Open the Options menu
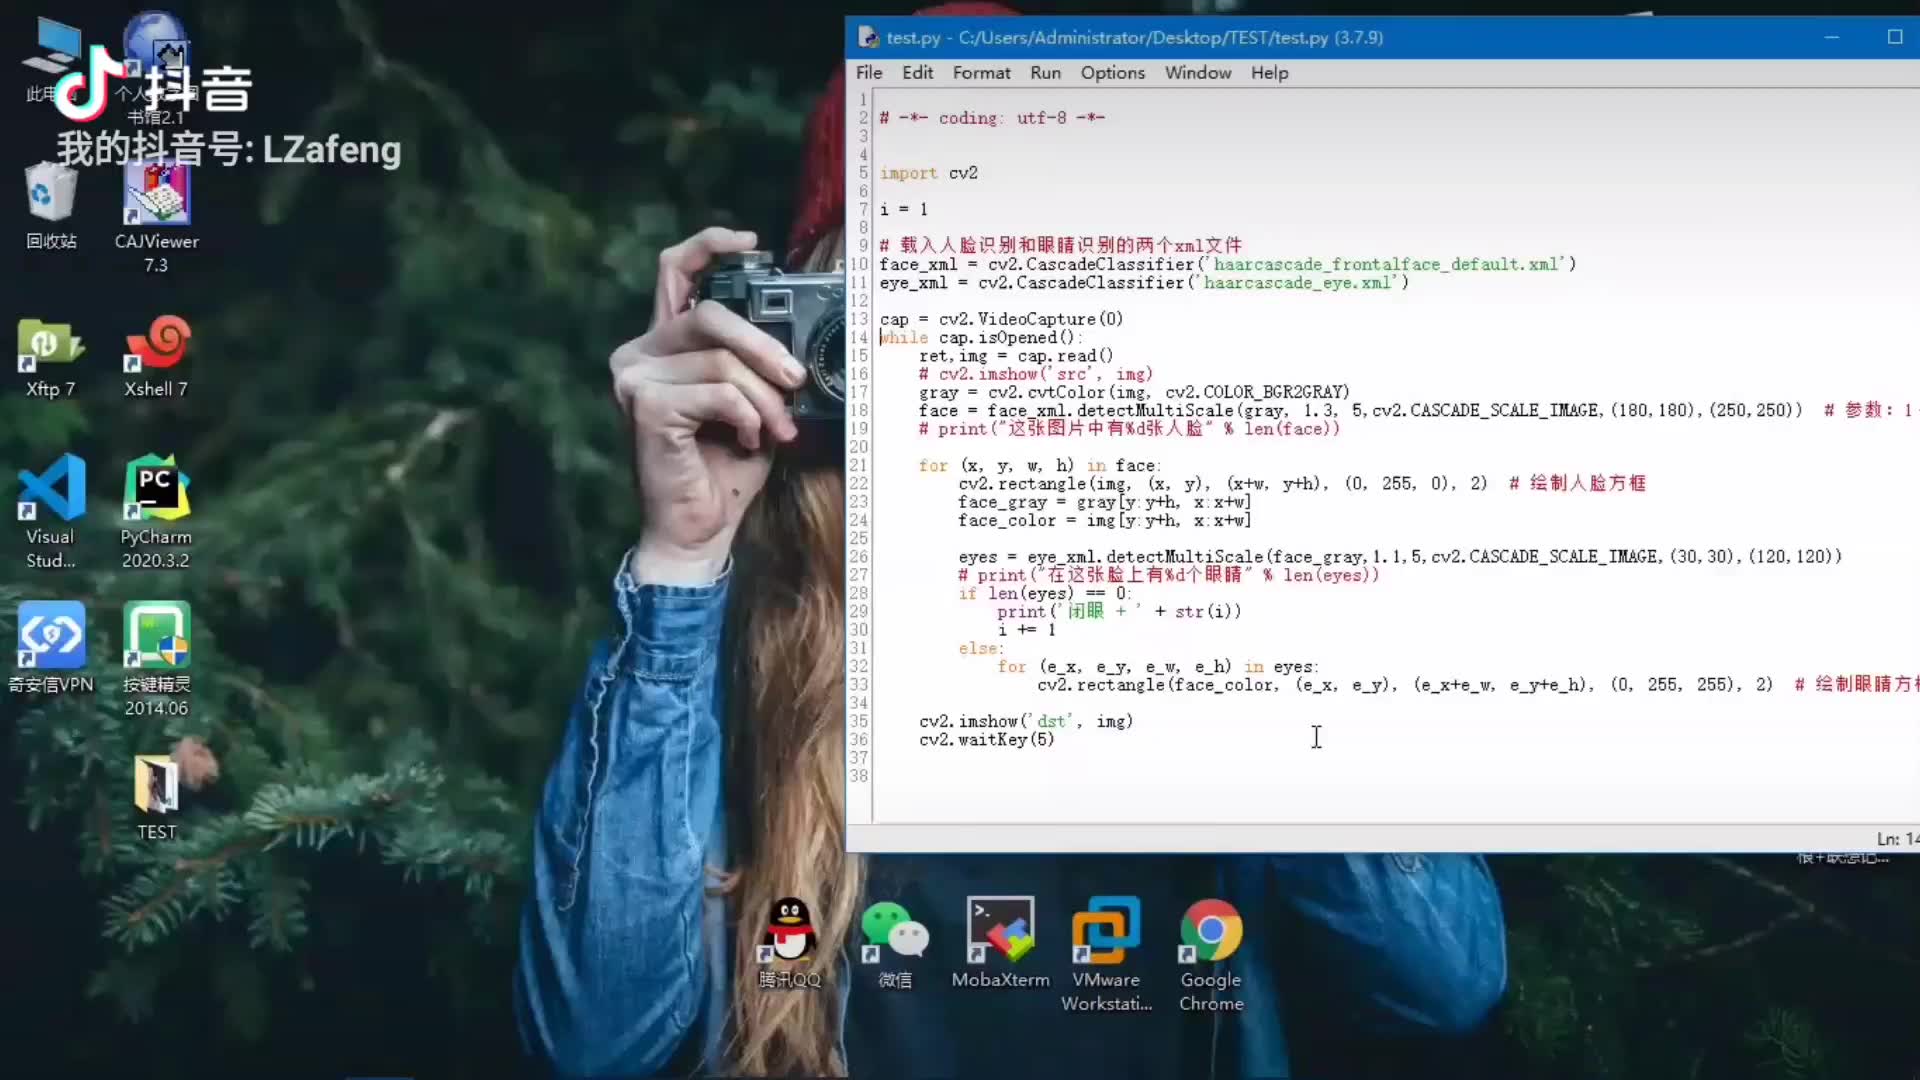1920x1080 pixels. [1112, 72]
